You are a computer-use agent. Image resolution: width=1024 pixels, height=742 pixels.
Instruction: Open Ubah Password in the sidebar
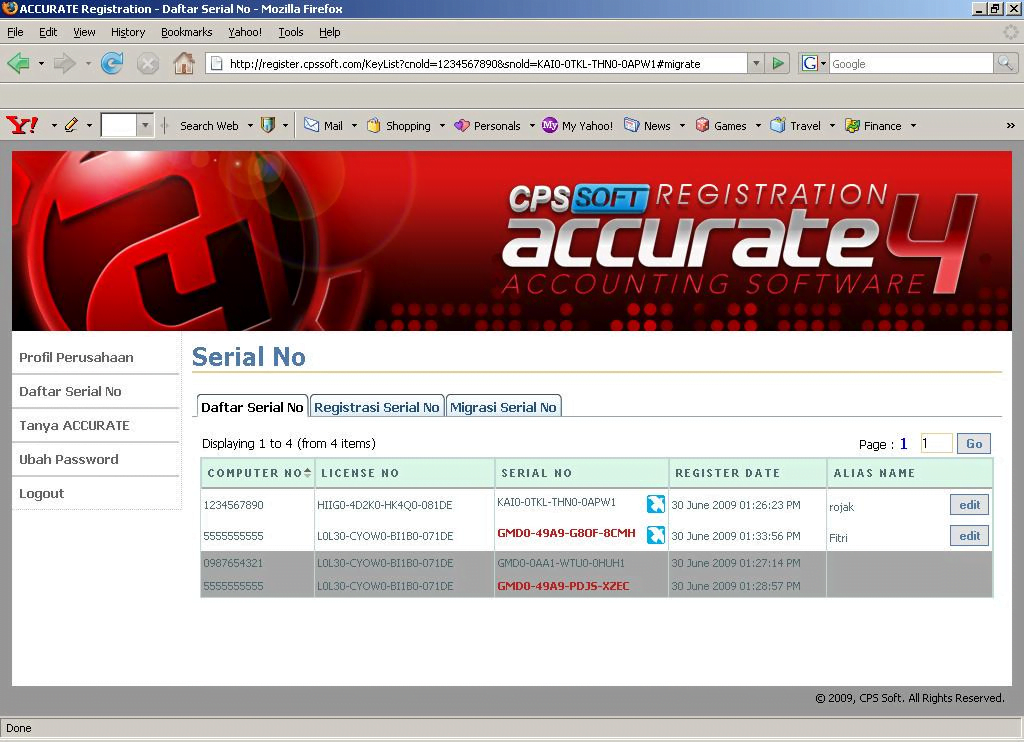tap(69, 459)
